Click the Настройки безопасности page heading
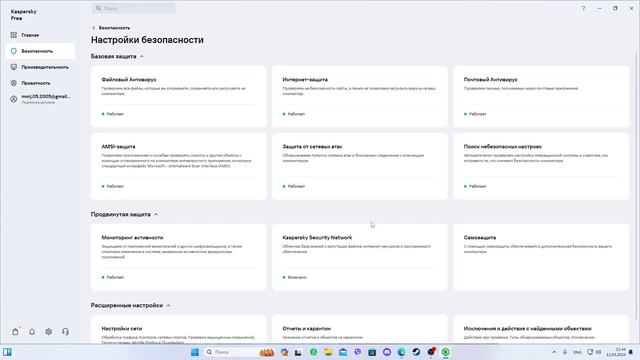 [x=147, y=40]
